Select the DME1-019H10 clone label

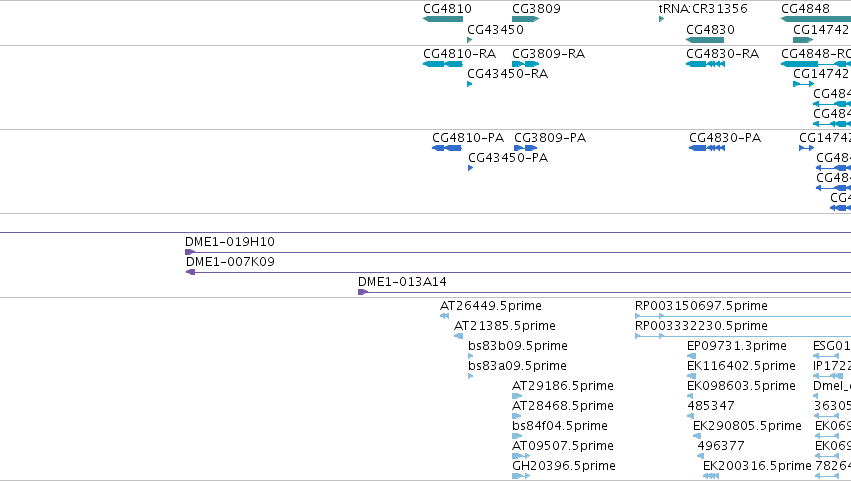230,242
